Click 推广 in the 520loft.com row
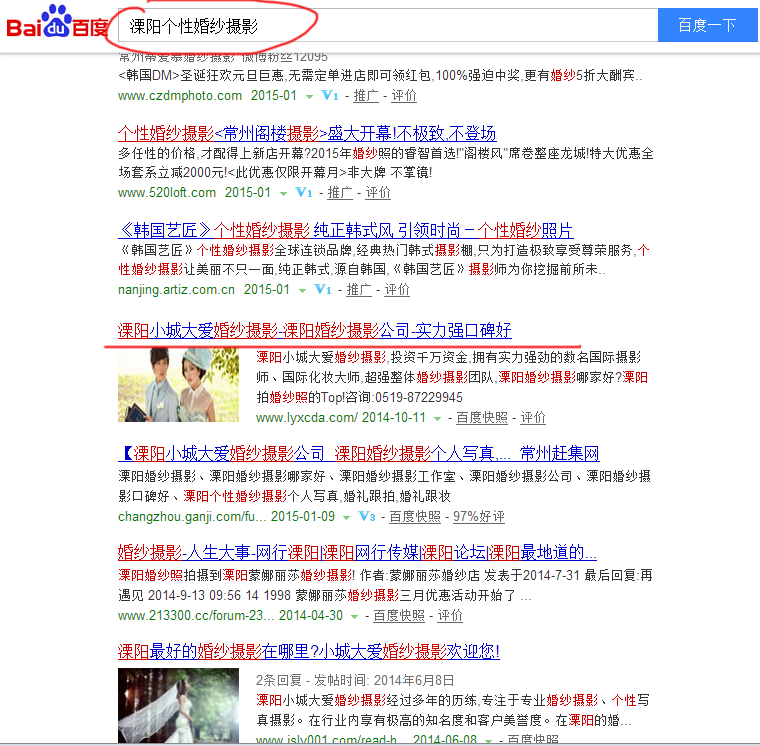The height and width of the screenshot is (746, 760). pyautogui.click(x=340, y=192)
